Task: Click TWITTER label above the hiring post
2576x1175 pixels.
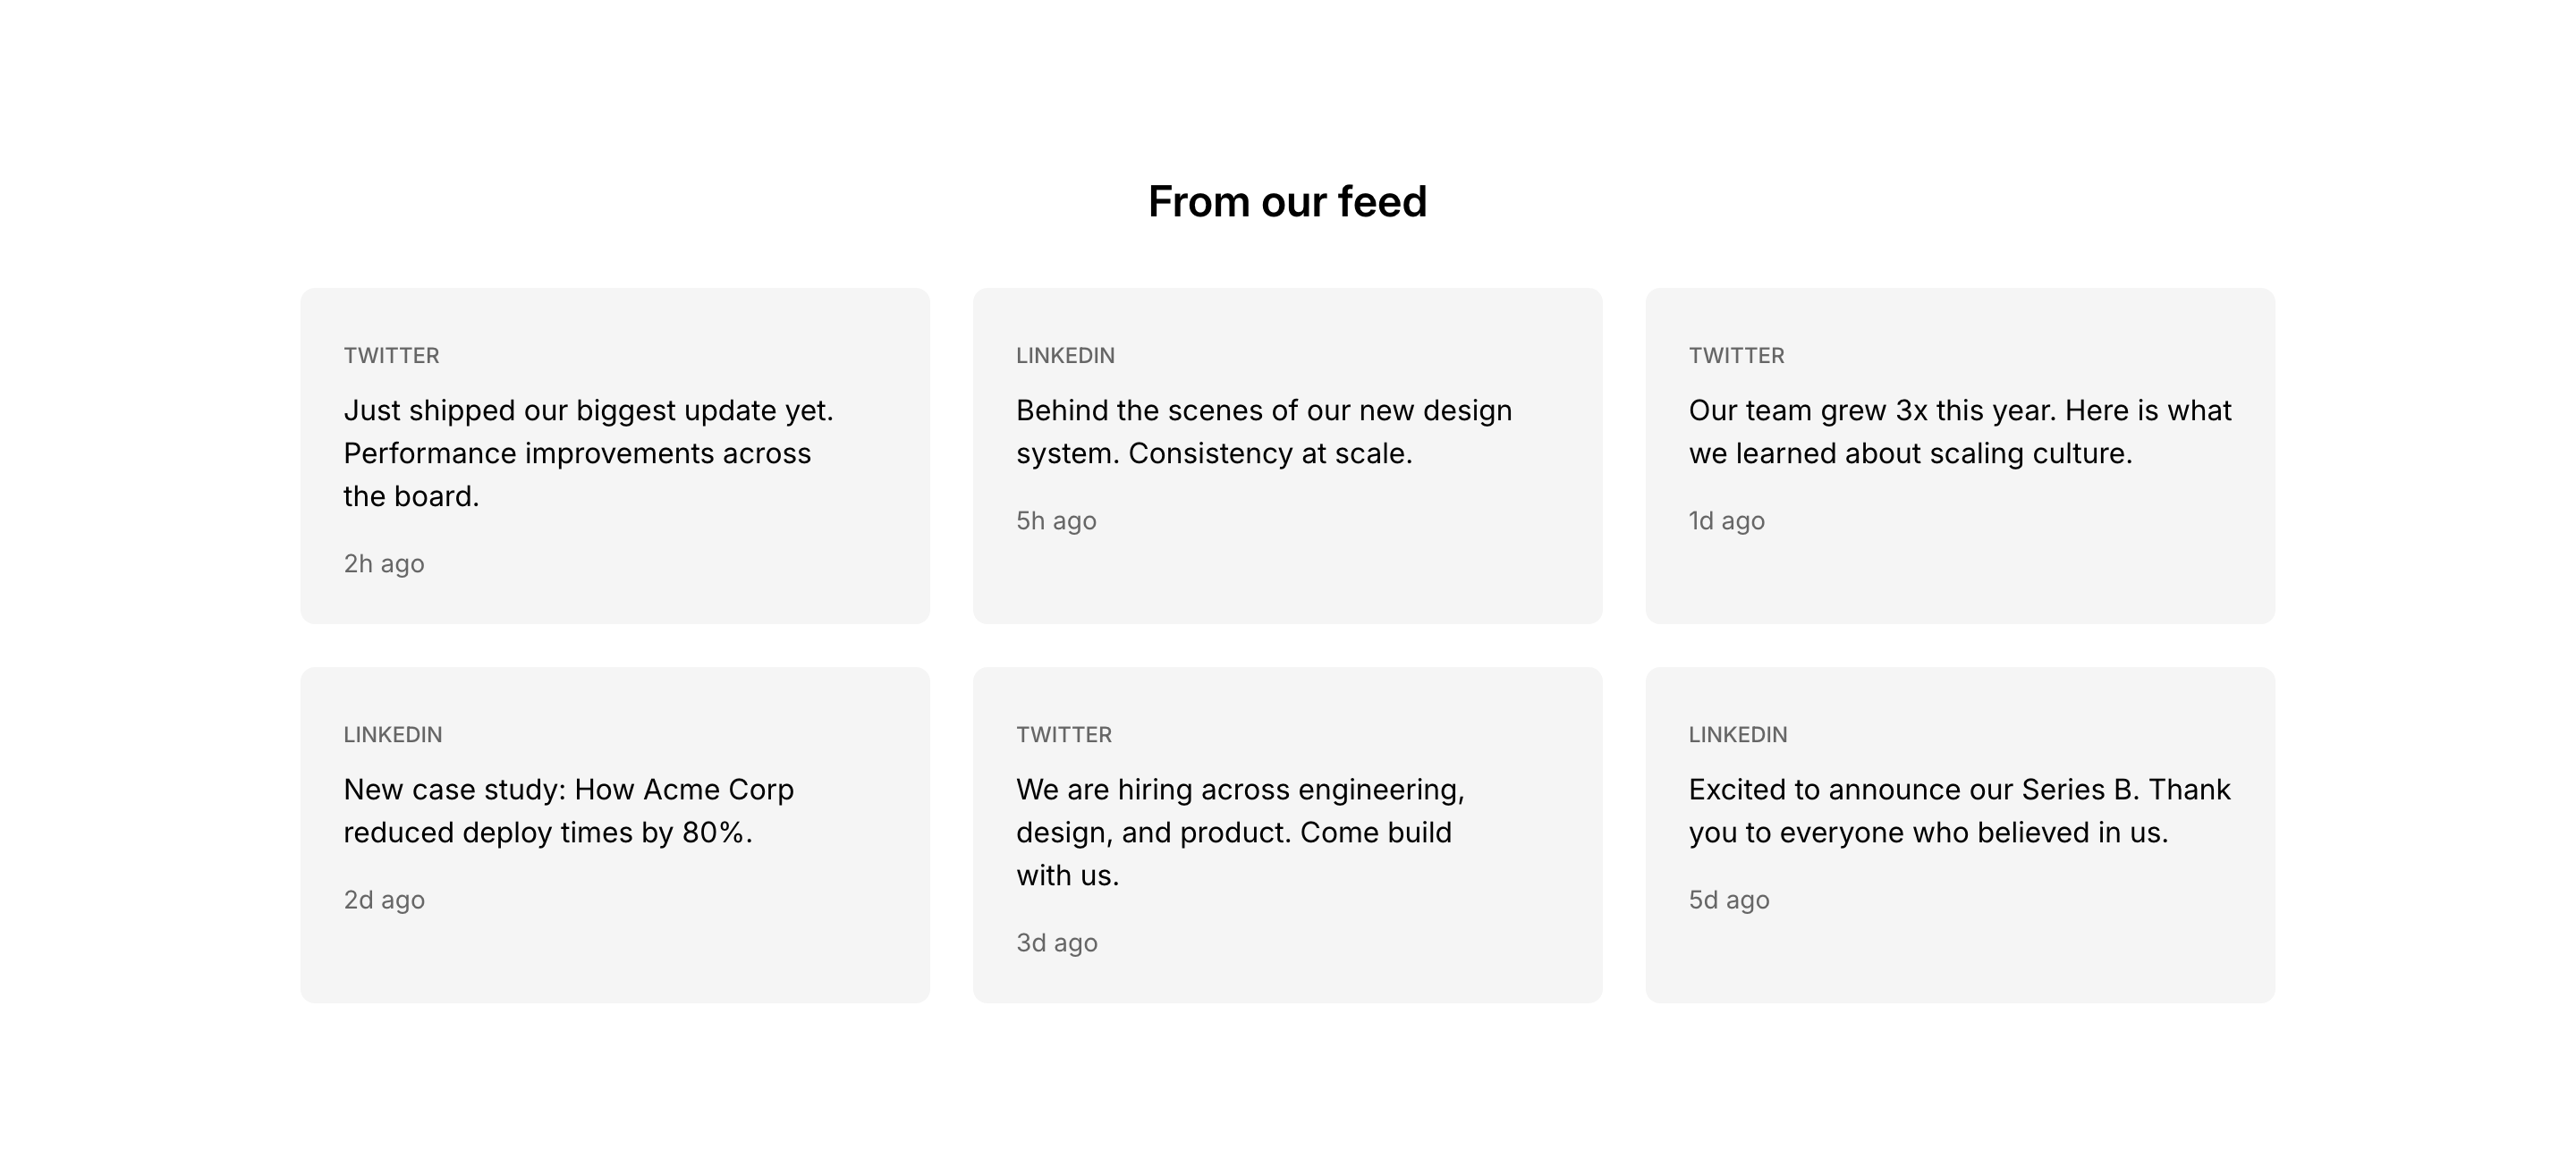Action: coord(1064,735)
